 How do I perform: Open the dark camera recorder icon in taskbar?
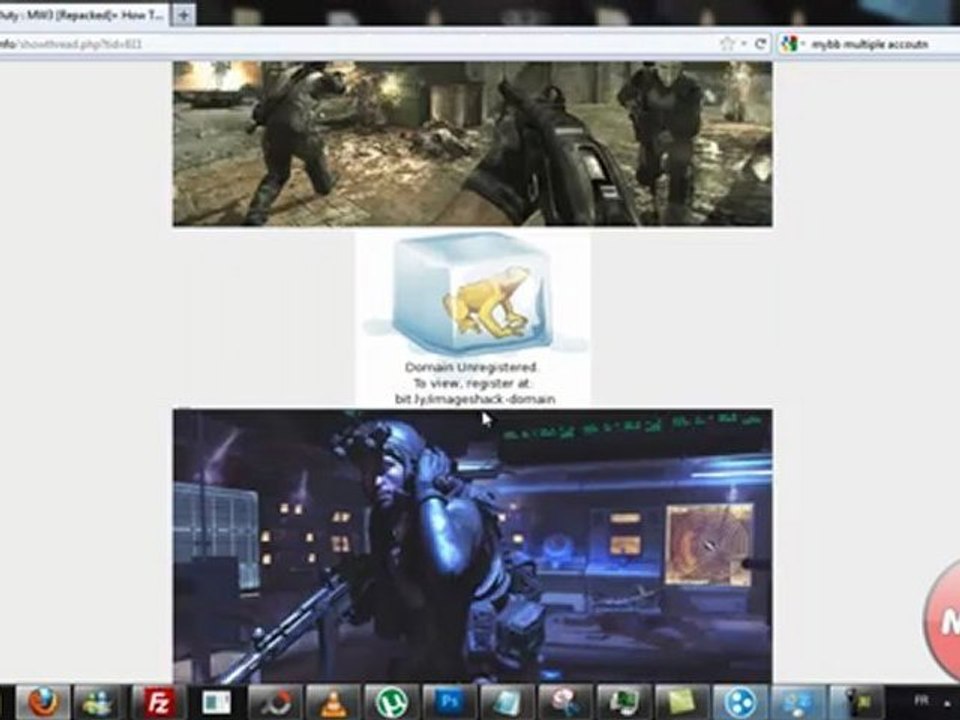[856, 702]
